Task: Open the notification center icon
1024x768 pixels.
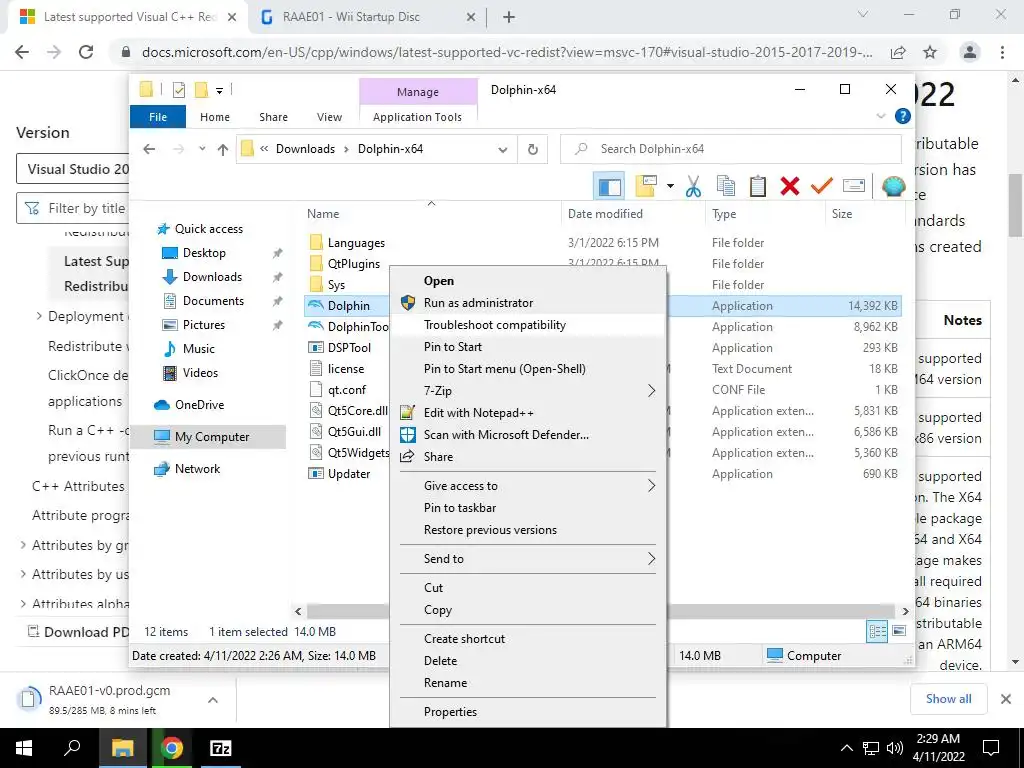Action: click(x=991, y=748)
